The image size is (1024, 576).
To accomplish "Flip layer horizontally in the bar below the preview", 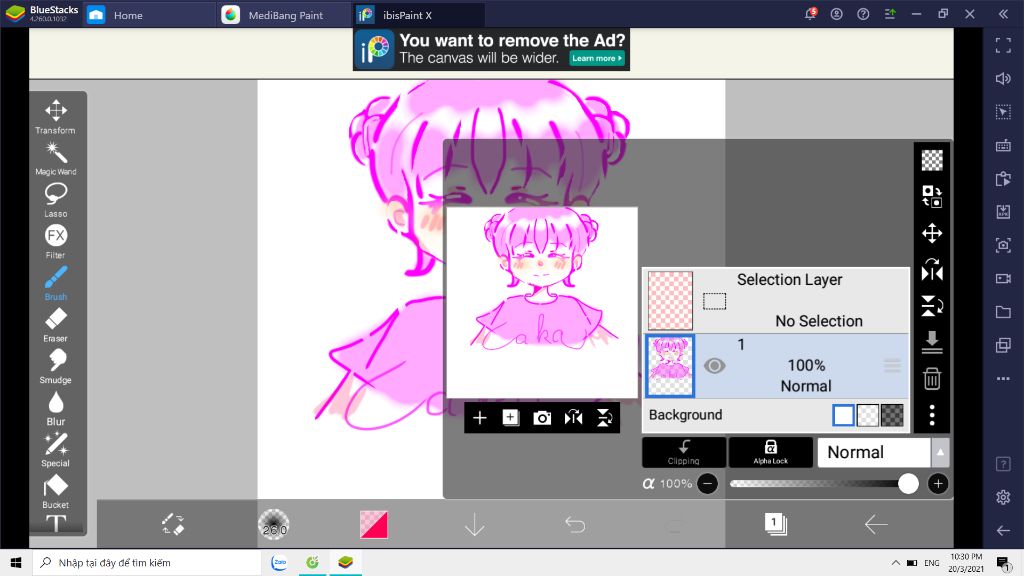I will click(573, 418).
